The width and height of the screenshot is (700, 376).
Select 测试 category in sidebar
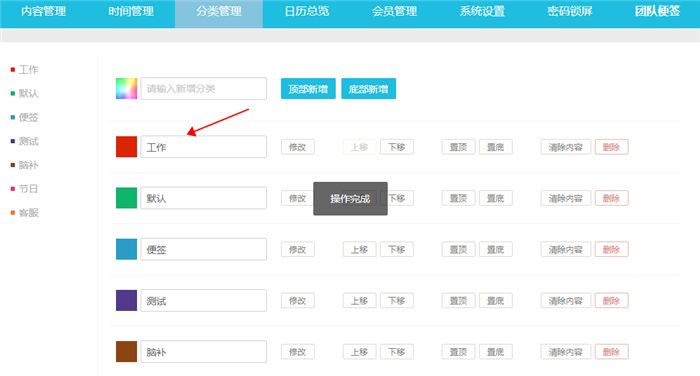point(29,142)
